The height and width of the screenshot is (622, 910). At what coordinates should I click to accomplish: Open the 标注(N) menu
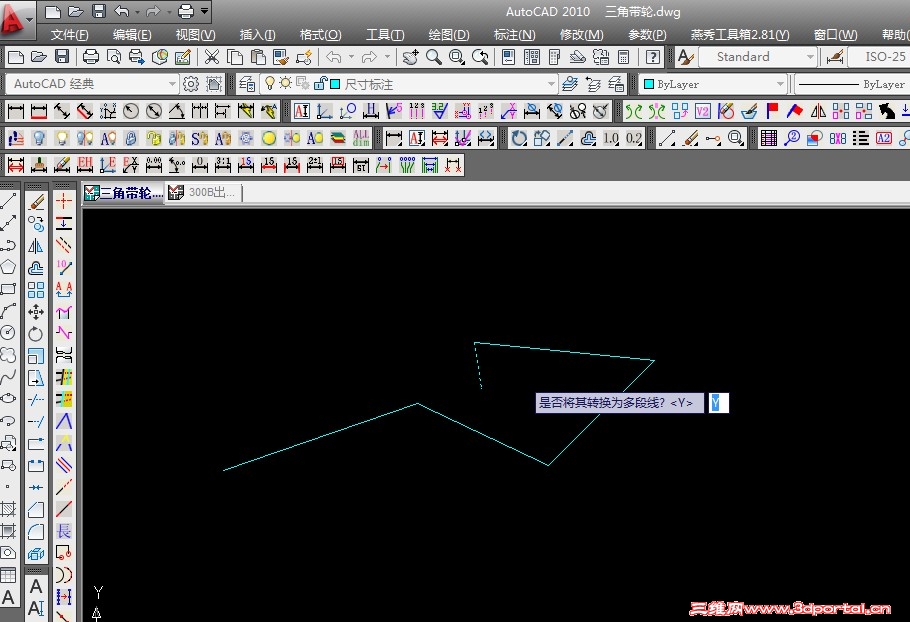[514, 35]
